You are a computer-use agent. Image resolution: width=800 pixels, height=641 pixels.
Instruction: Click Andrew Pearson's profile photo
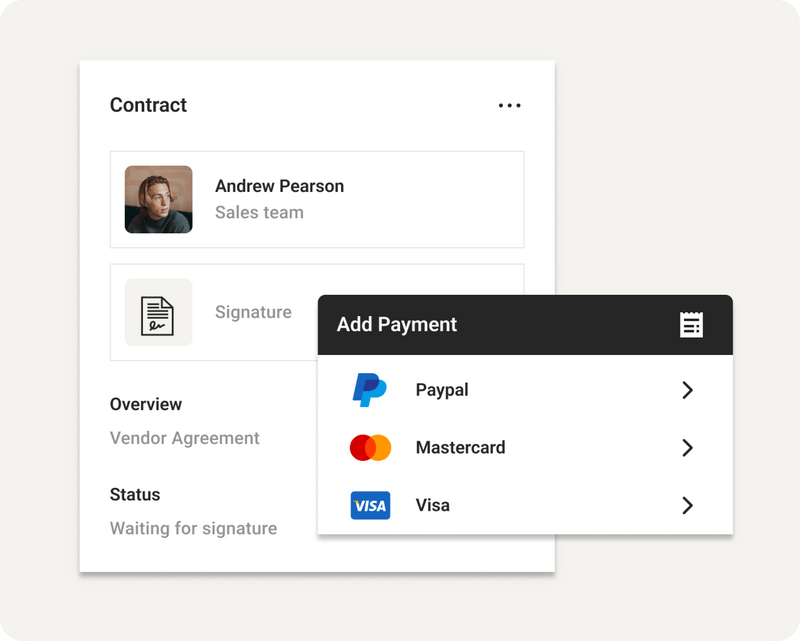click(159, 200)
